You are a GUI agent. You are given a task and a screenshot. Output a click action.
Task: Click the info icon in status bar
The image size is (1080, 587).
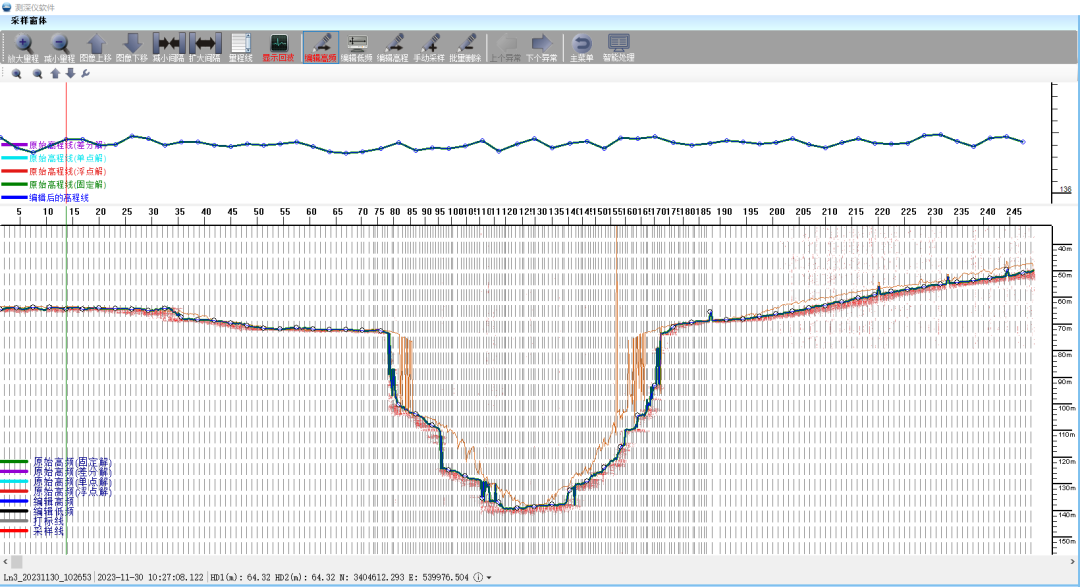pos(478,577)
